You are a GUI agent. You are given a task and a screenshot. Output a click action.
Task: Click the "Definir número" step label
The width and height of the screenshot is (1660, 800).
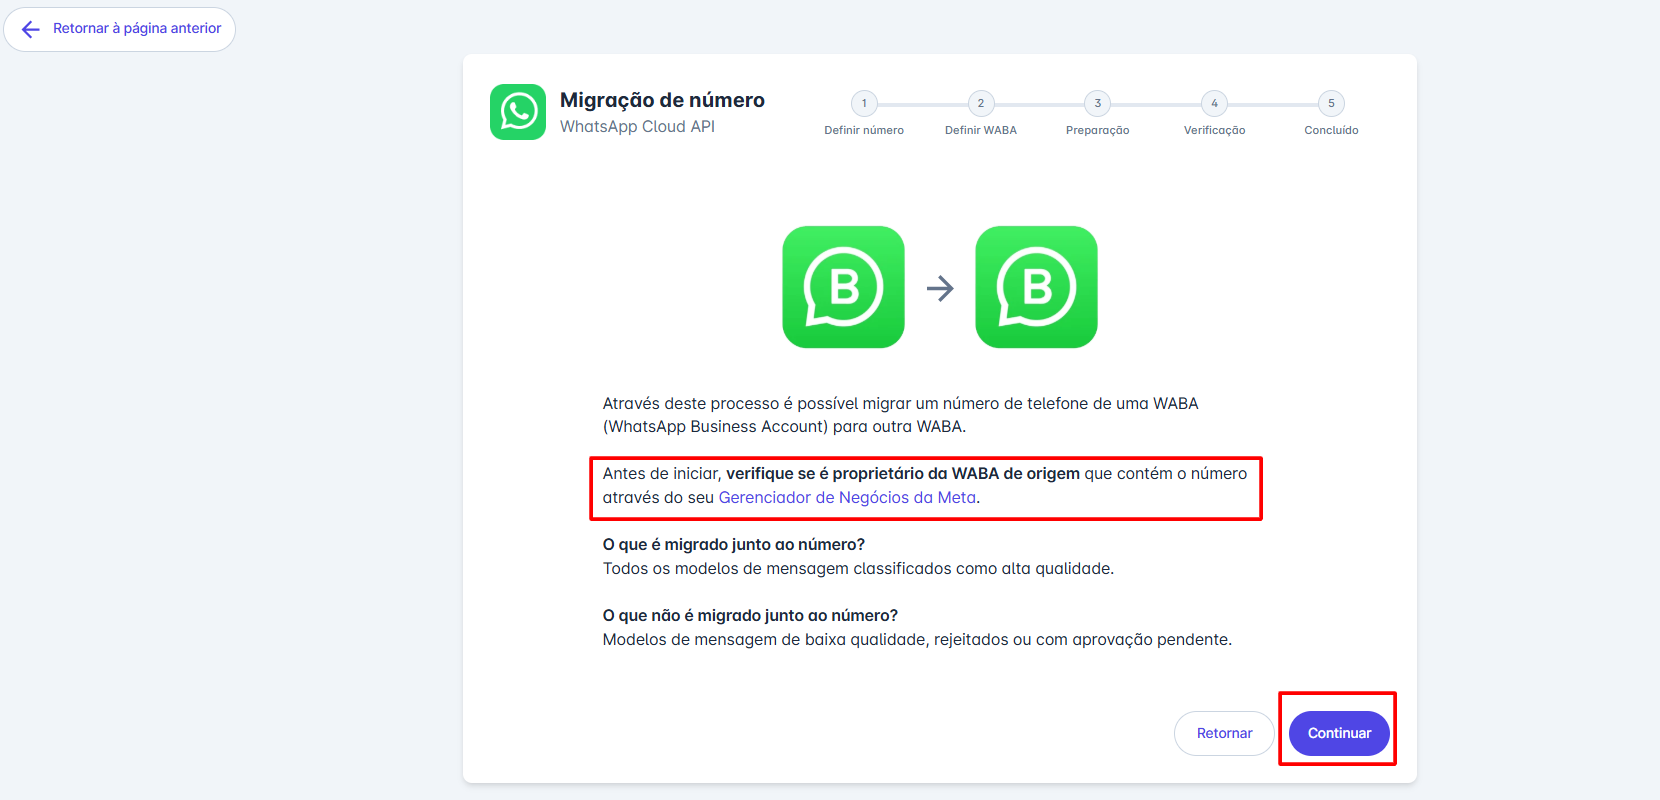pyautogui.click(x=864, y=130)
